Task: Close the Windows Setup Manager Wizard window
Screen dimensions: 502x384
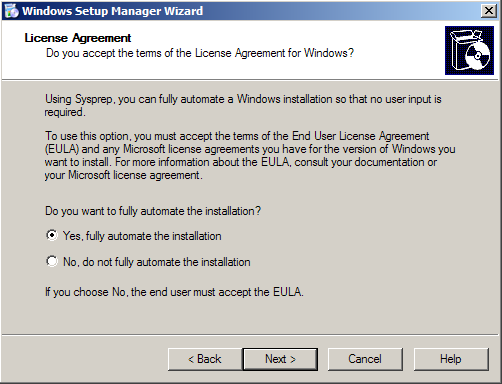Action: [x=488, y=11]
